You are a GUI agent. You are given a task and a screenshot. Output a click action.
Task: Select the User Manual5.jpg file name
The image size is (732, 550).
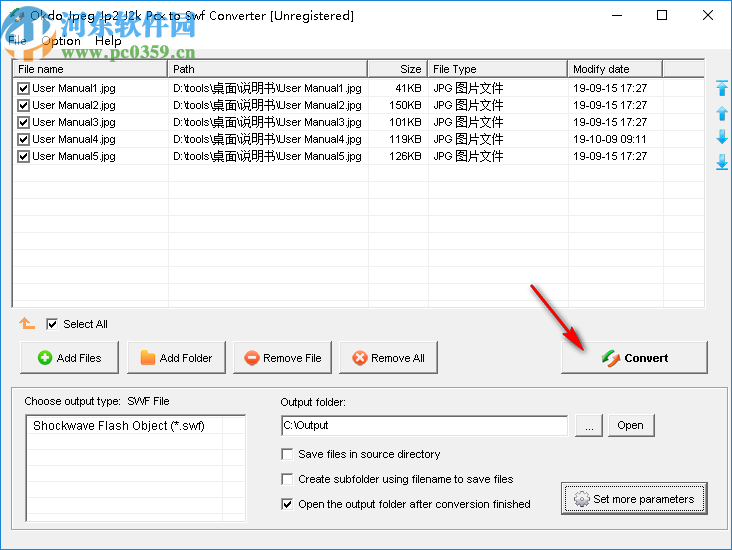click(74, 156)
